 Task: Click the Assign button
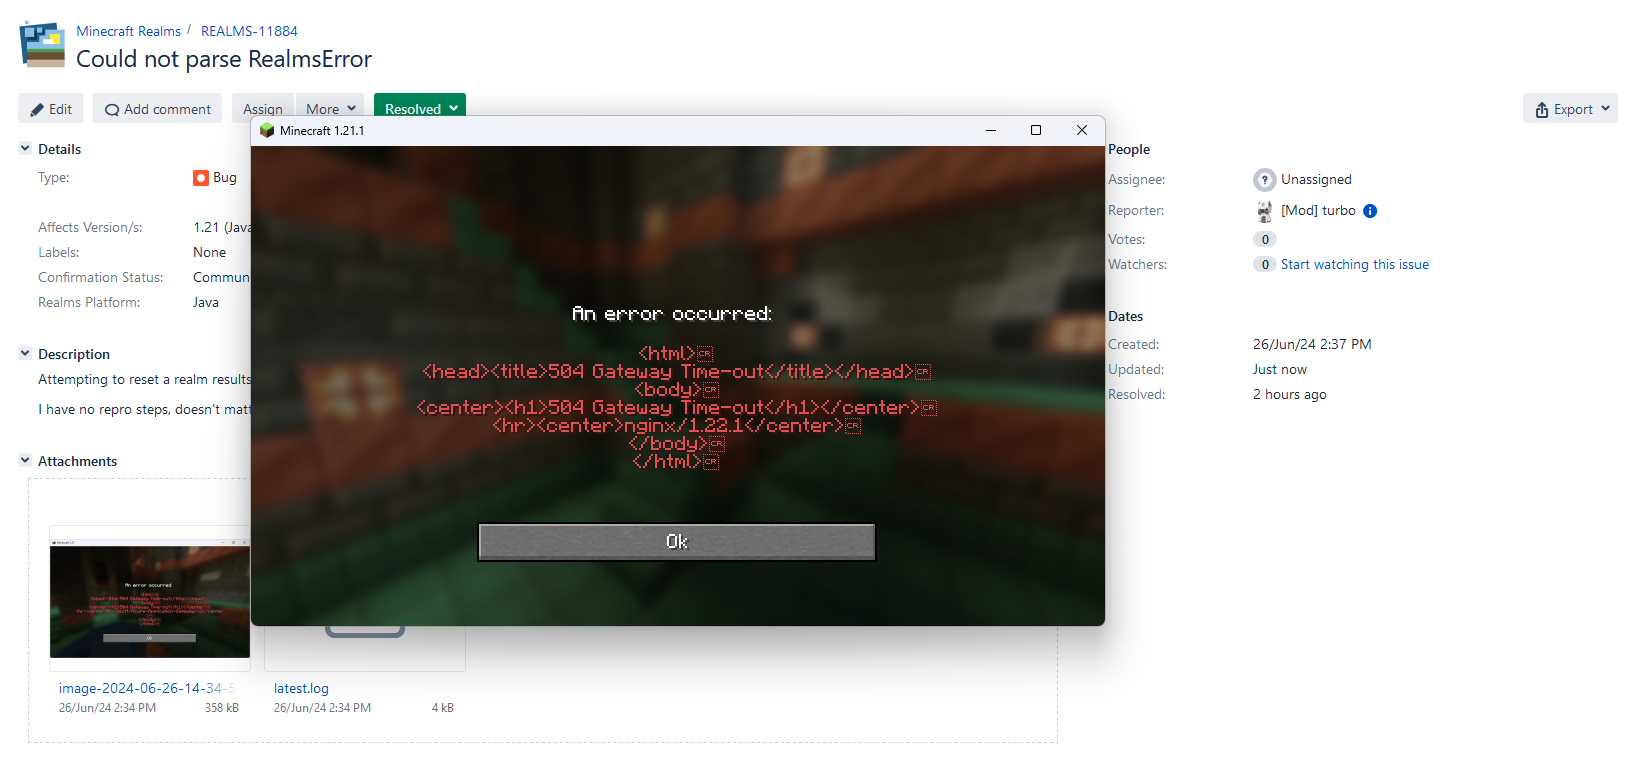[263, 109]
